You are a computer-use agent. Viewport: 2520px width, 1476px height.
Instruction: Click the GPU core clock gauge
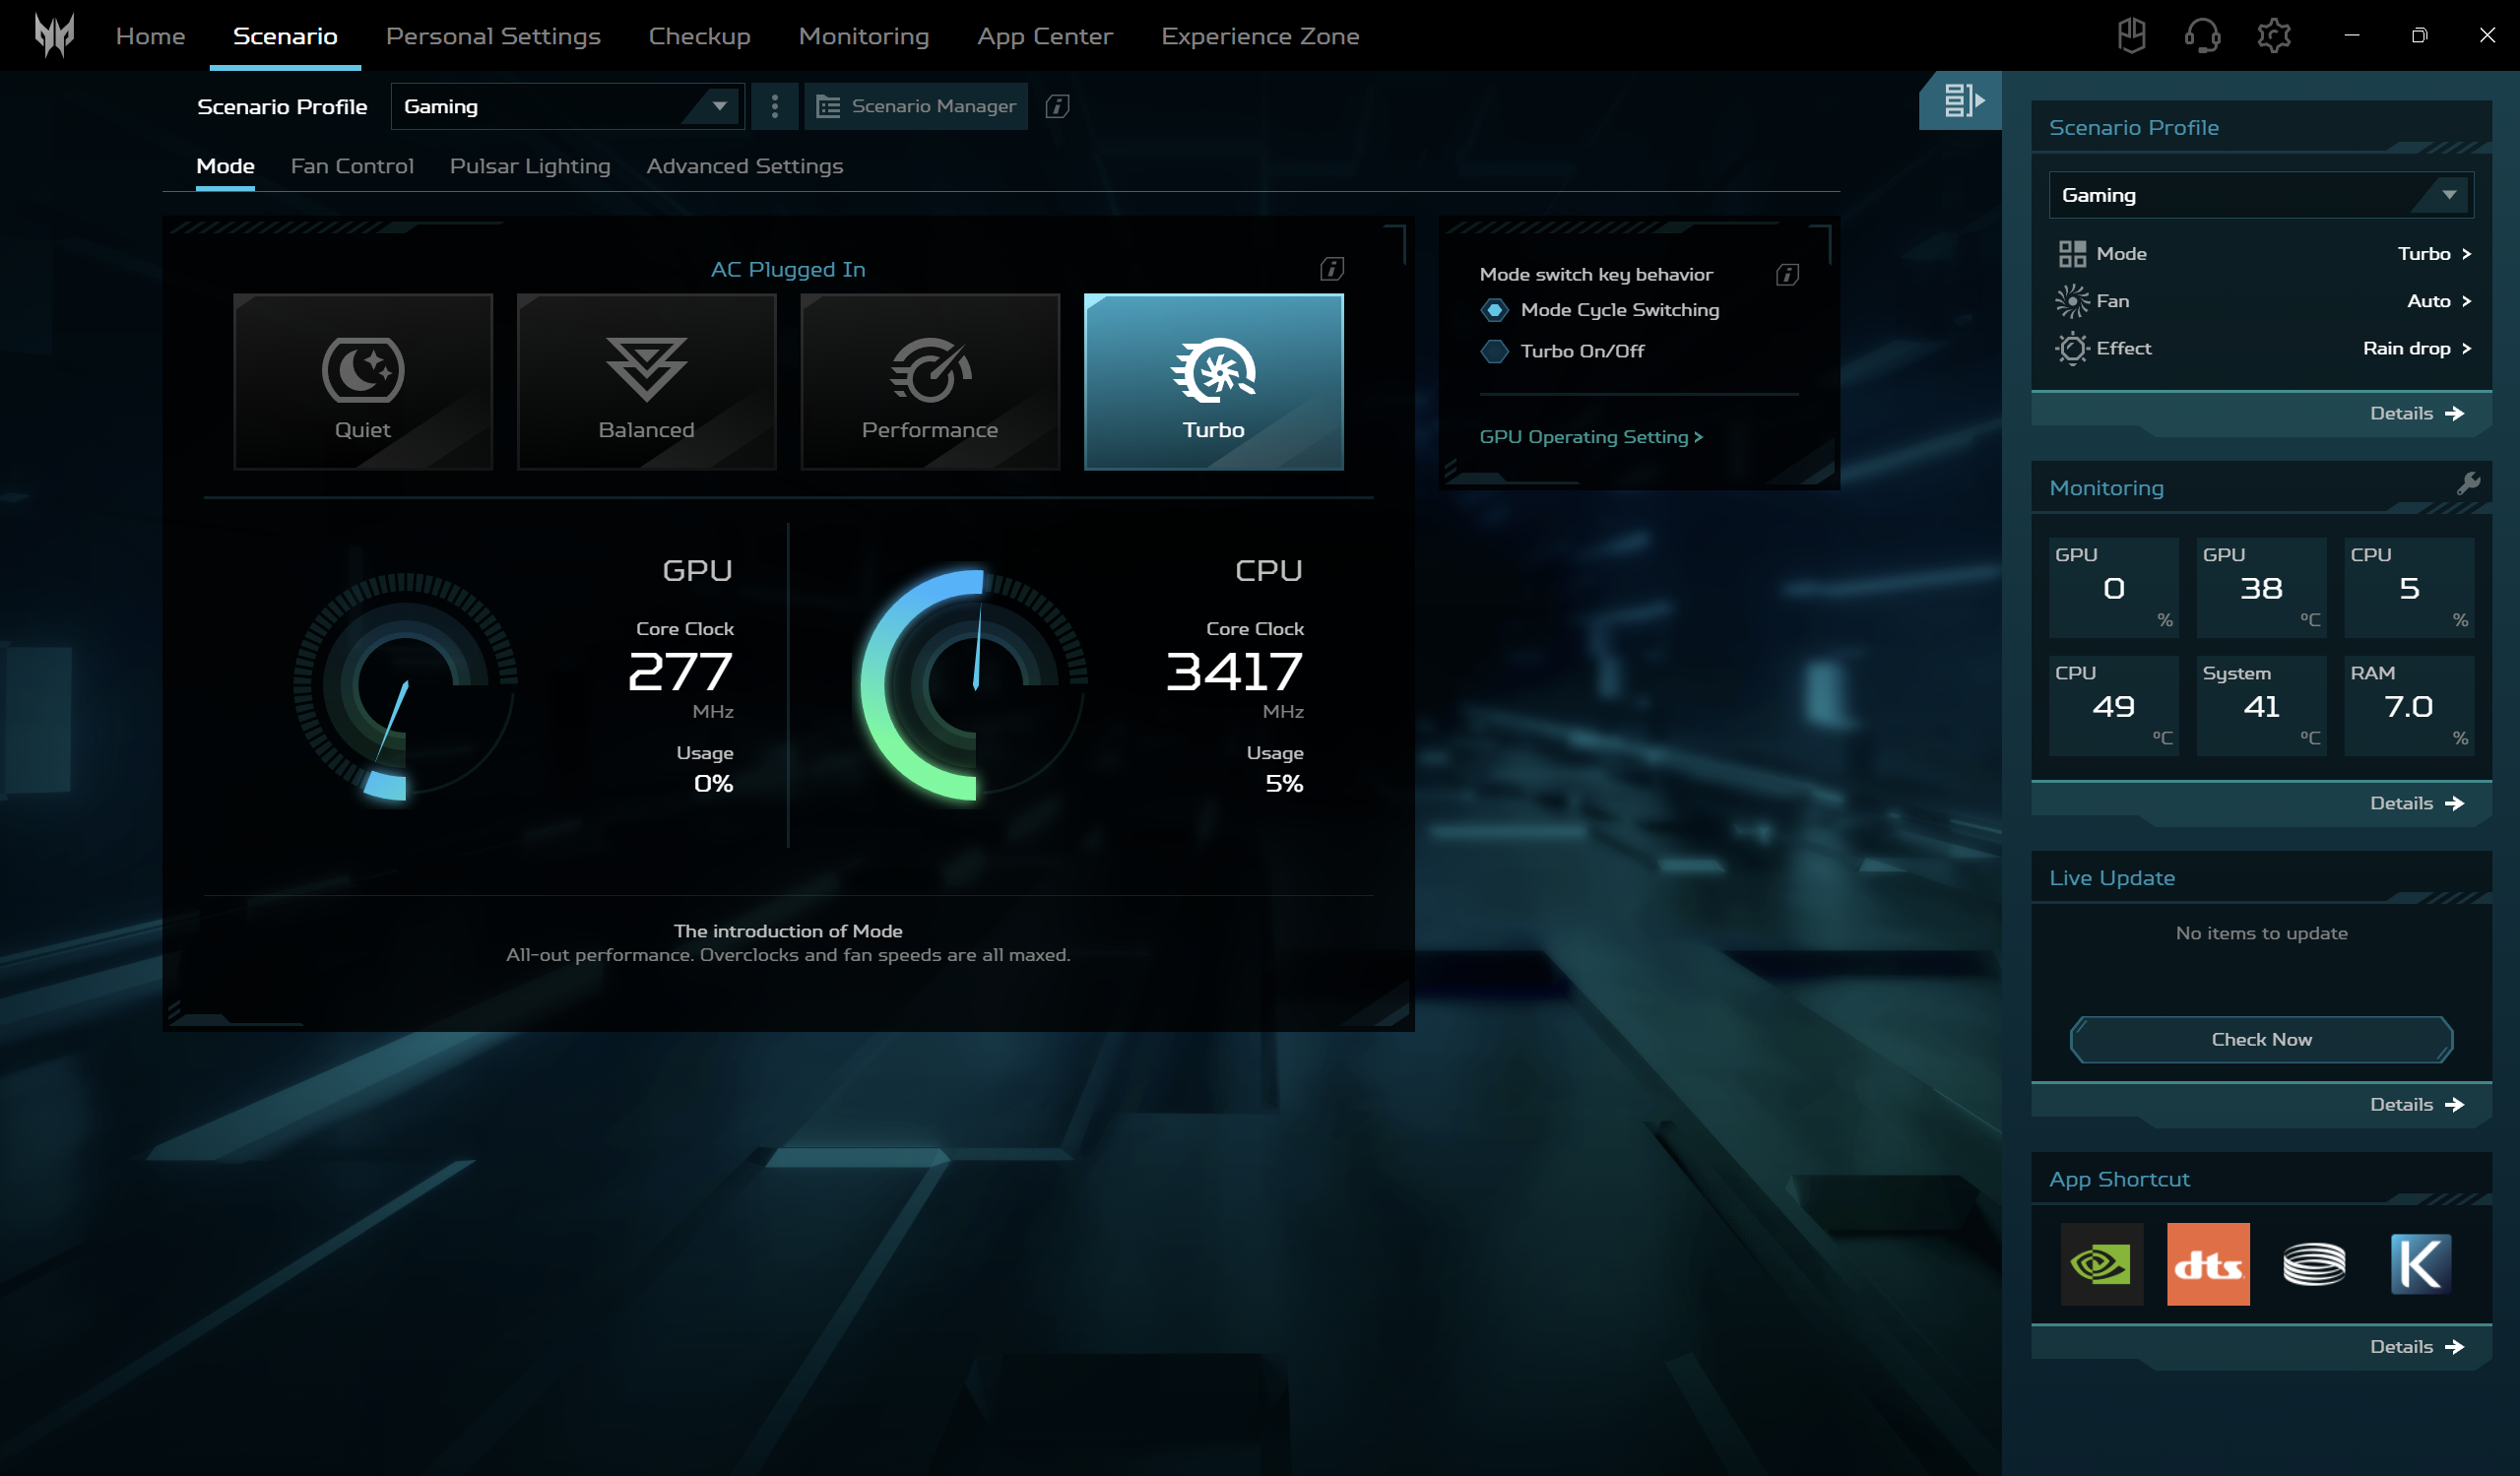405,686
